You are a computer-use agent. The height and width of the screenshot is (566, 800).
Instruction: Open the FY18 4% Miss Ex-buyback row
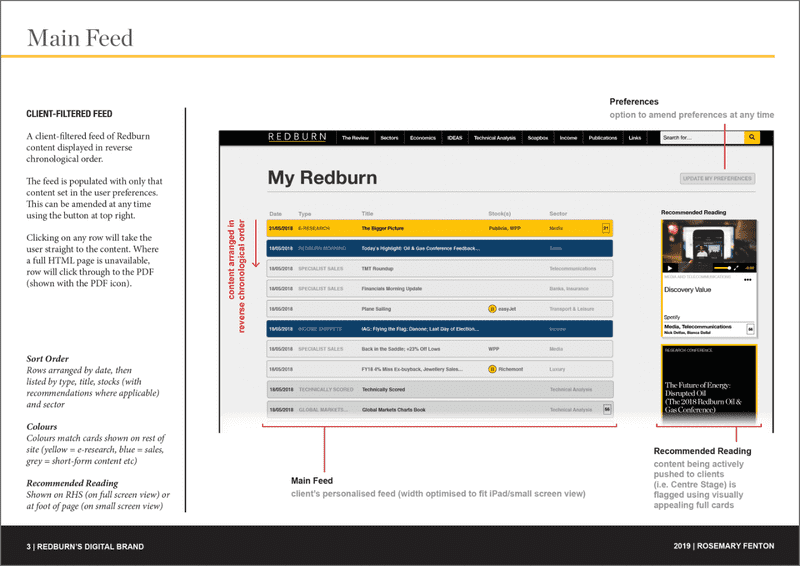439,369
